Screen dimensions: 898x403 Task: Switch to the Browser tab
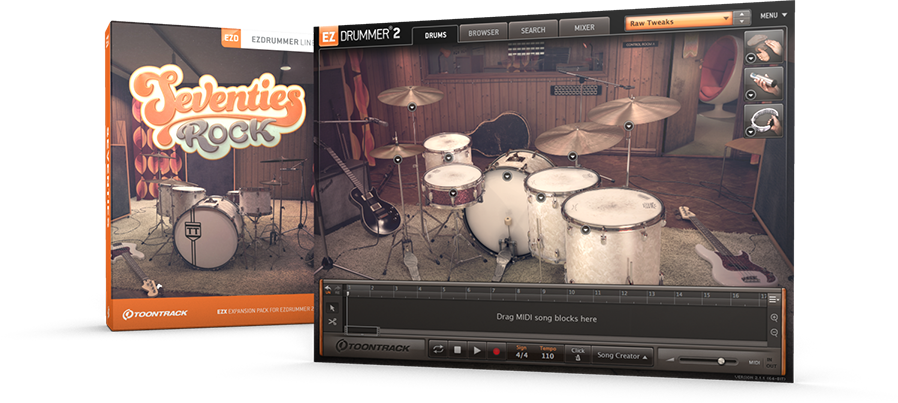pyautogui.click(x=483, y=32)
